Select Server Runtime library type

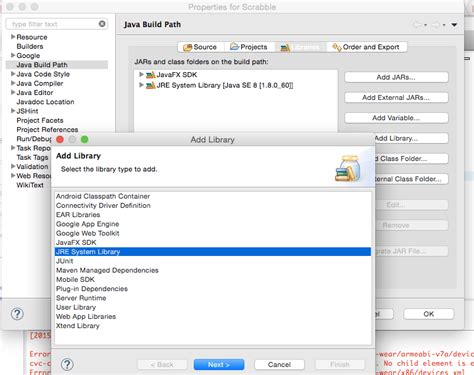[x=213, y=298]
